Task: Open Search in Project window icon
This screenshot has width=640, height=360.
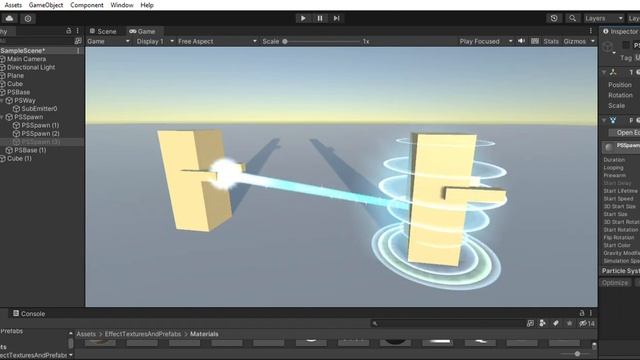Action: click(x=530, y=324)
